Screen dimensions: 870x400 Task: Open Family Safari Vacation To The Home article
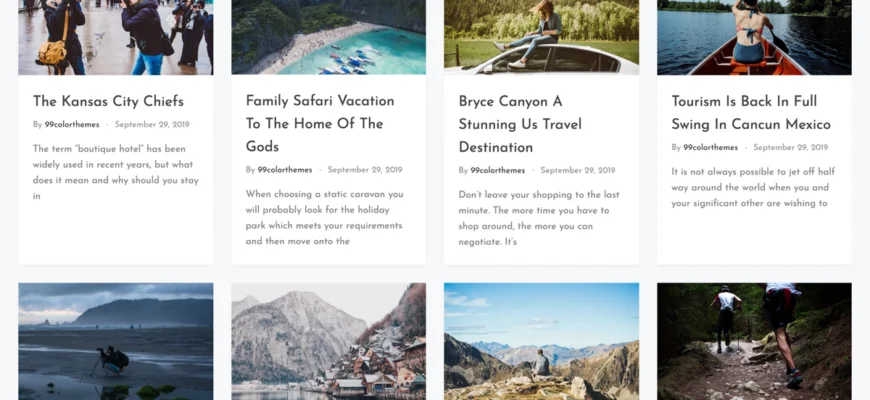point(320,124)
